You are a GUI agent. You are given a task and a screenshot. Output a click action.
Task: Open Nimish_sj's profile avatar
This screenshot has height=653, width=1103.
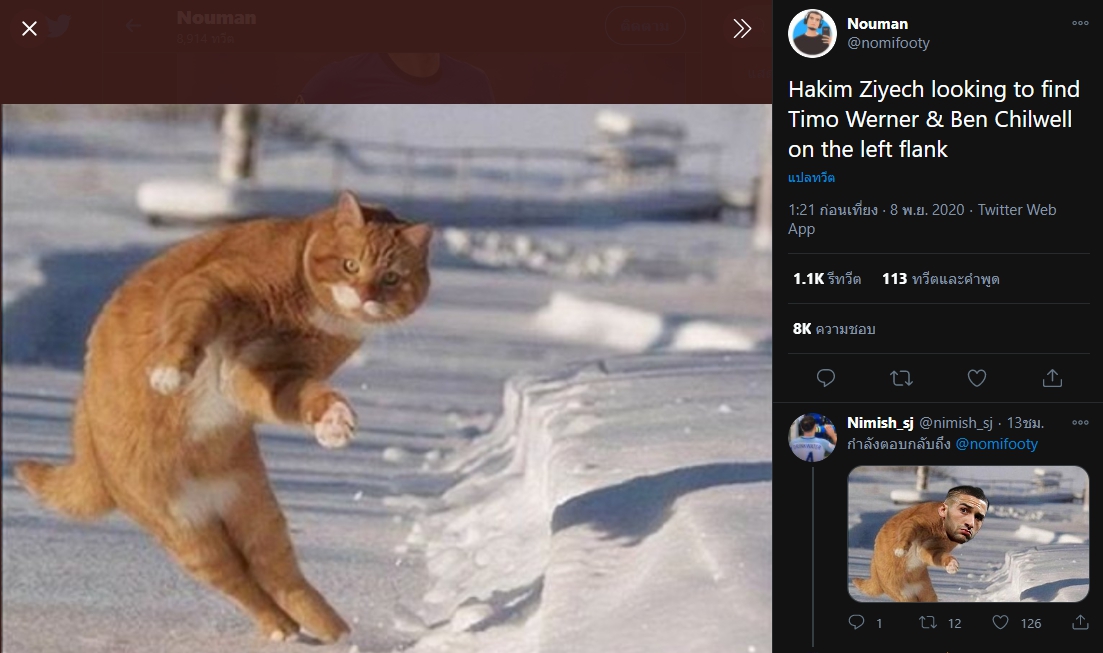[x=812, y=437]
